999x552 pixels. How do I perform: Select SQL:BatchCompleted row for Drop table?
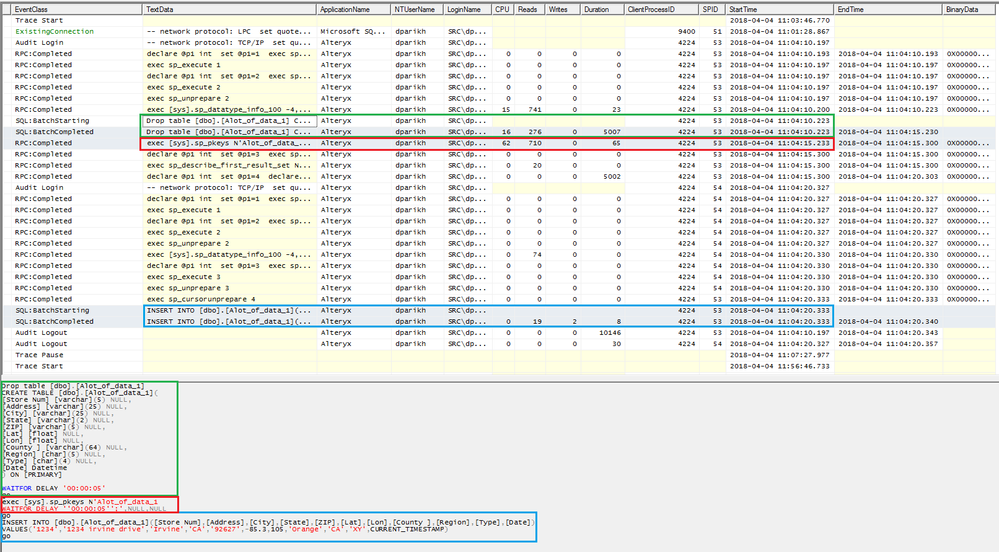(x=499, y=132)
